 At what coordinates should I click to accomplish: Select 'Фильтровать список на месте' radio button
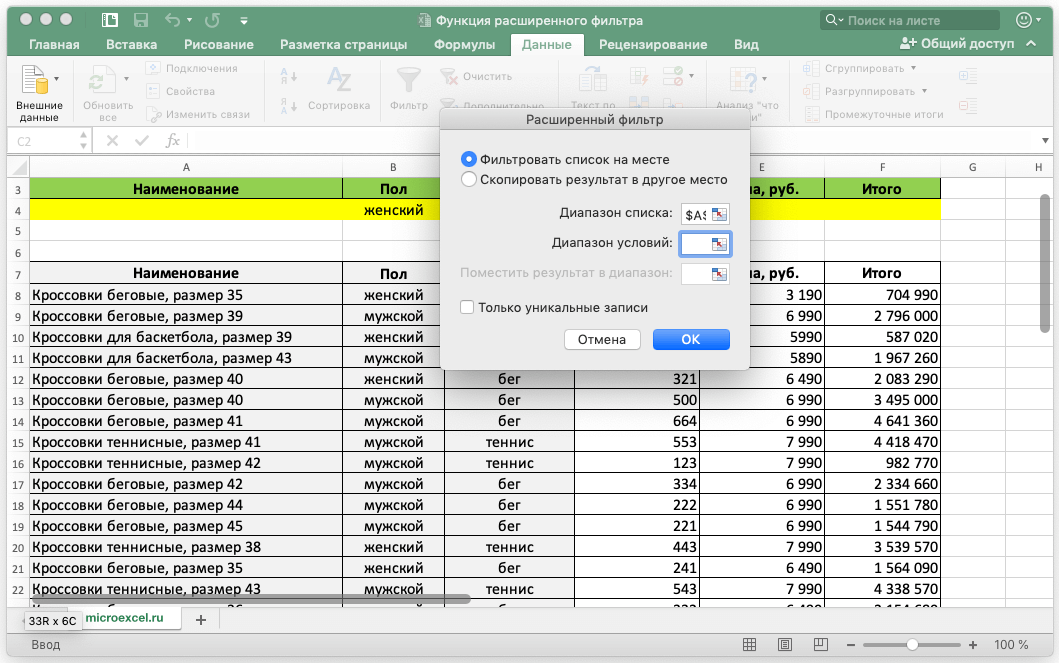click(468, 159)
